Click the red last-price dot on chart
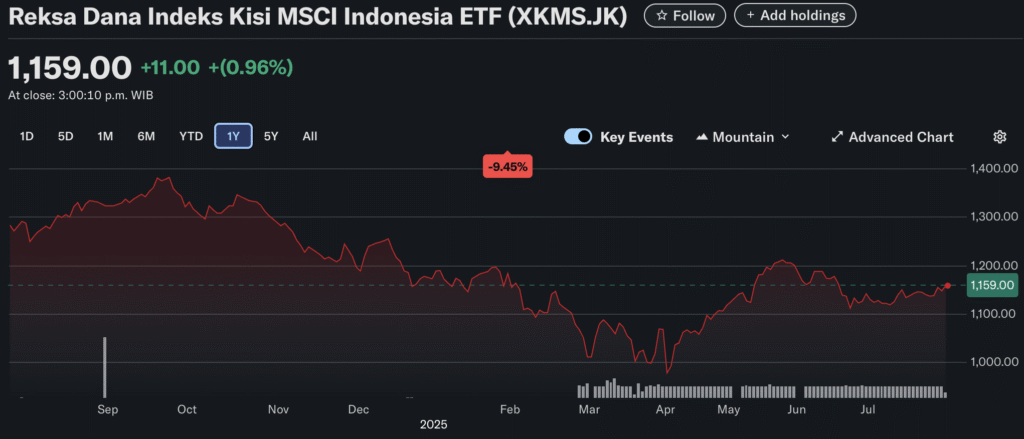 948,285
